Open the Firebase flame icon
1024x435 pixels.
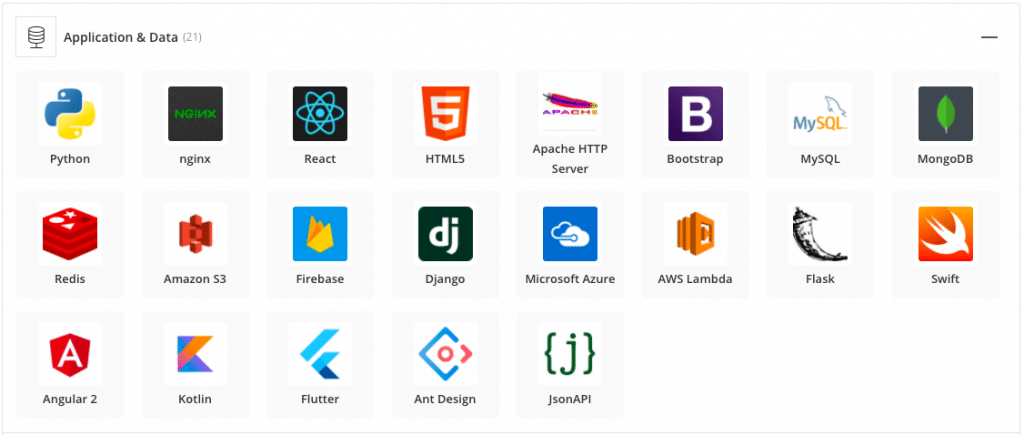[320, 234]
